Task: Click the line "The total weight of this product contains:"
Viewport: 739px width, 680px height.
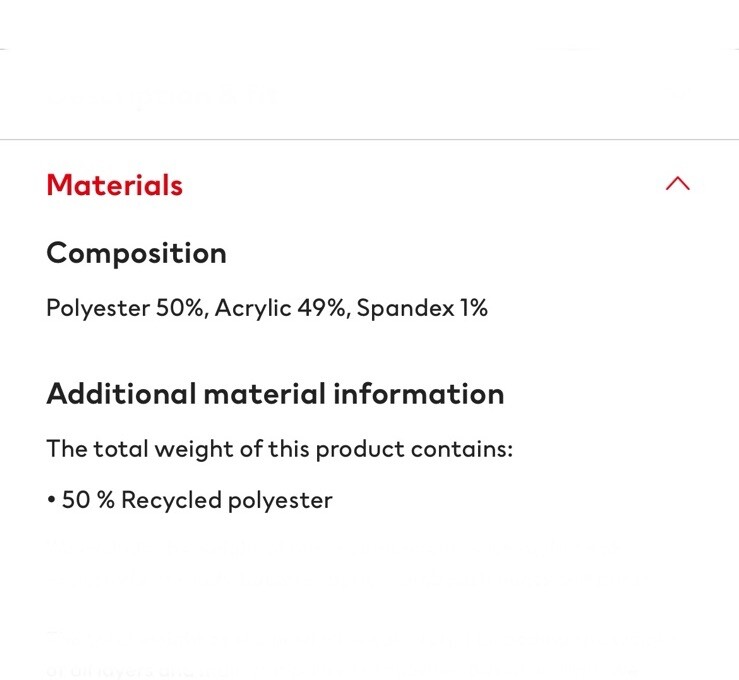Action: pyautogui.click(x=279, y=449)
